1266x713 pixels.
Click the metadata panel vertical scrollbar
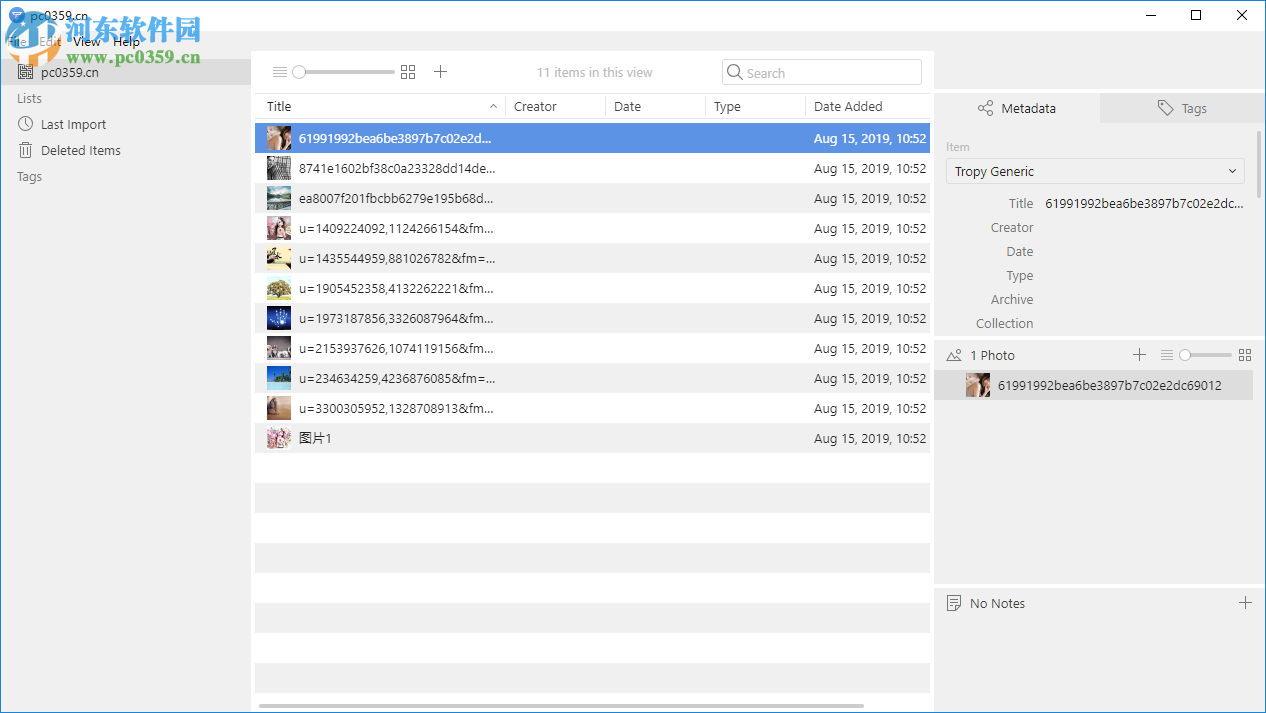click(1259, 163)
